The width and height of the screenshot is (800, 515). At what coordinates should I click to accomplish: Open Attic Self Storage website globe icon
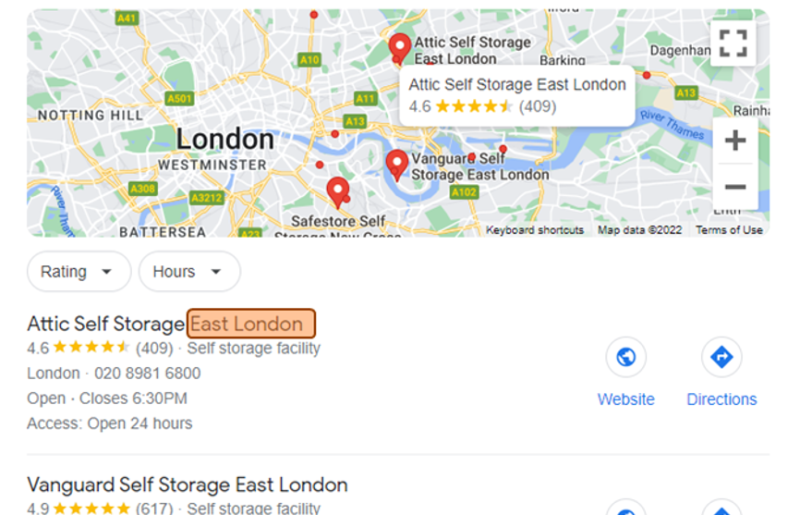(x=626, y=357)
